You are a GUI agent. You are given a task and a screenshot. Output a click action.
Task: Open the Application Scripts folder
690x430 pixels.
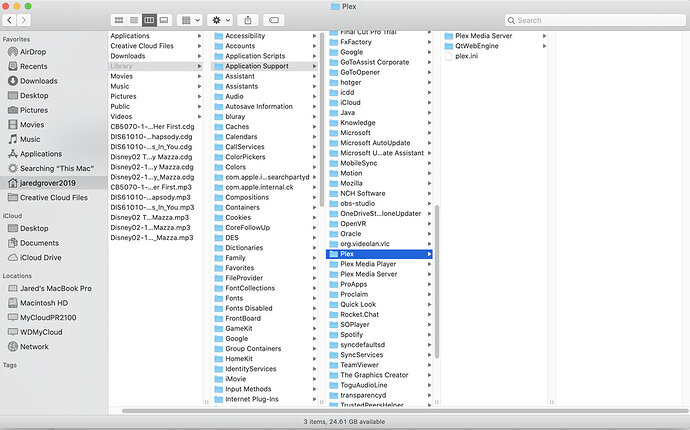pyautogui.click(x=255, y=56)
